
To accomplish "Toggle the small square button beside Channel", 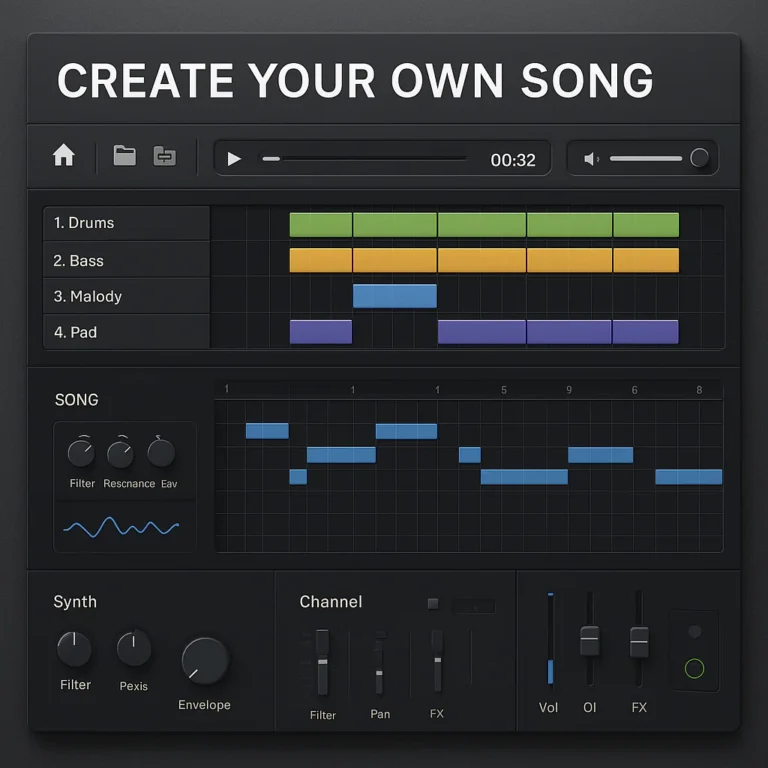I will pyautogui.click(x=433, y=603).
